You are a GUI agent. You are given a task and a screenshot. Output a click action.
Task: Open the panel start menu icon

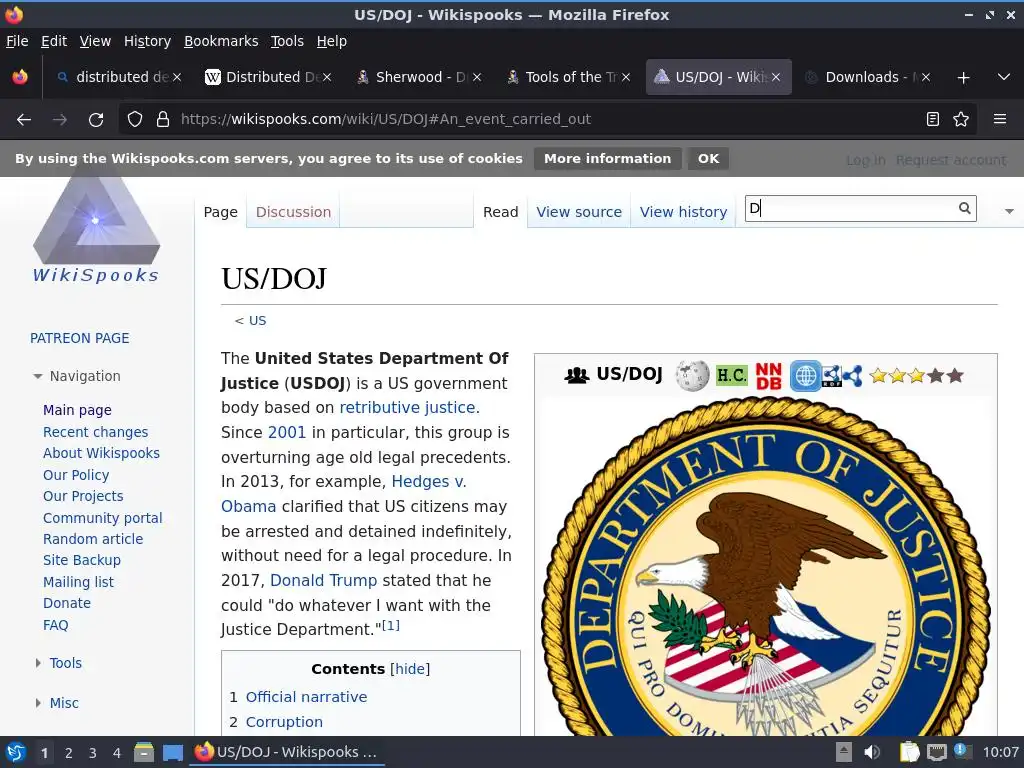click(16, 752)
